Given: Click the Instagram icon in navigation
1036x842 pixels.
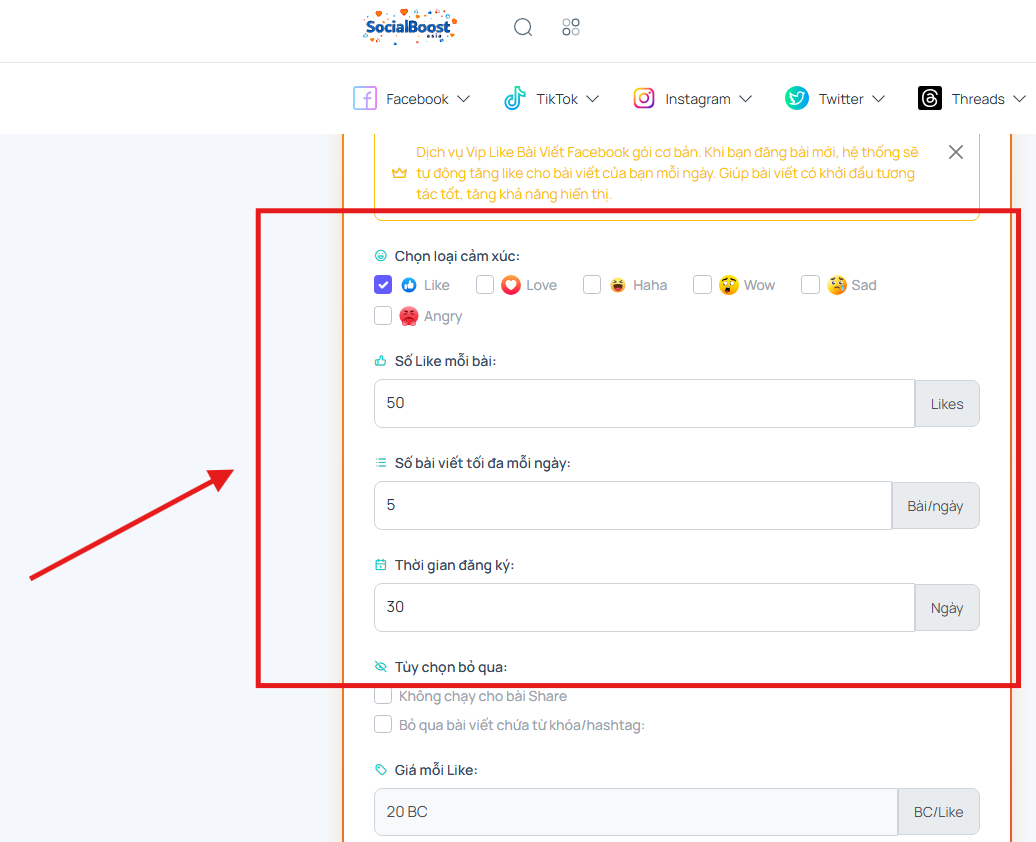Looking at the screenshot, I should tap(644, 98).
